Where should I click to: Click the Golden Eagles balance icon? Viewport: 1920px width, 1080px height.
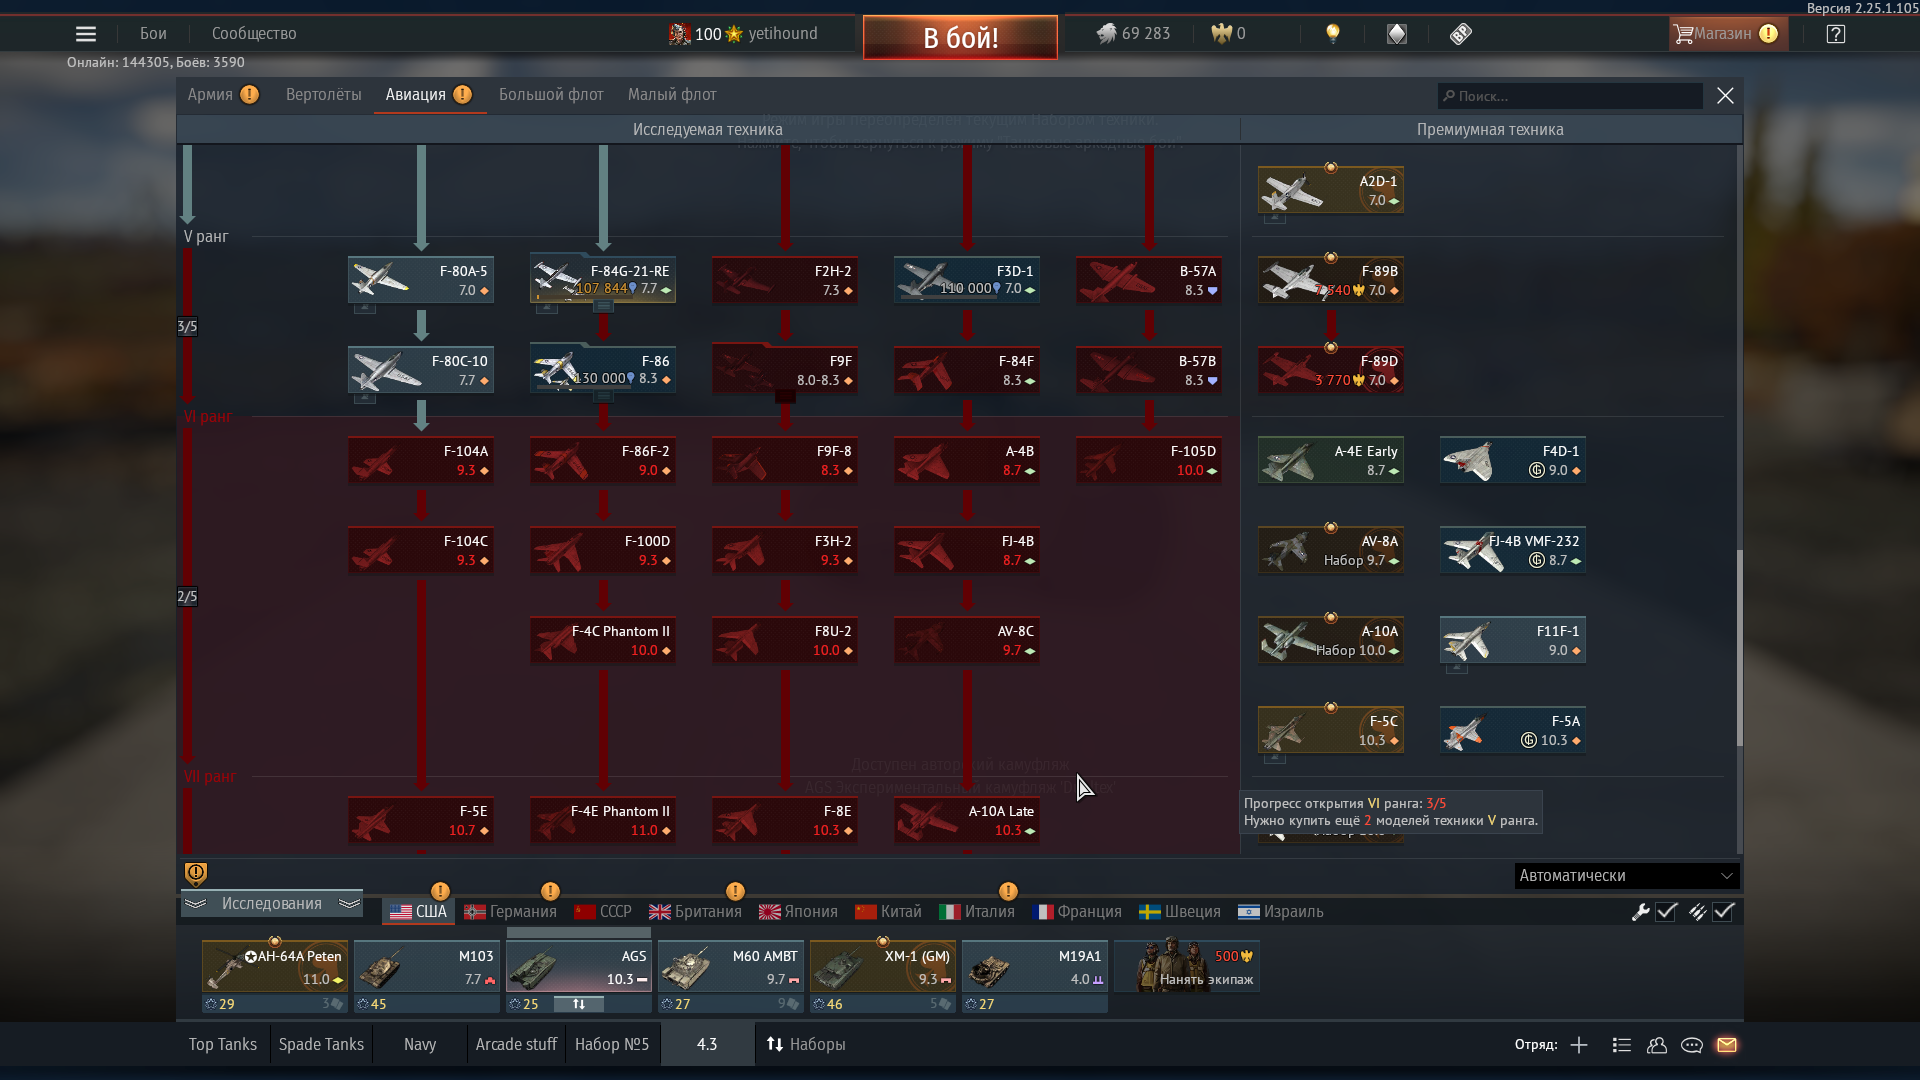1221,34
